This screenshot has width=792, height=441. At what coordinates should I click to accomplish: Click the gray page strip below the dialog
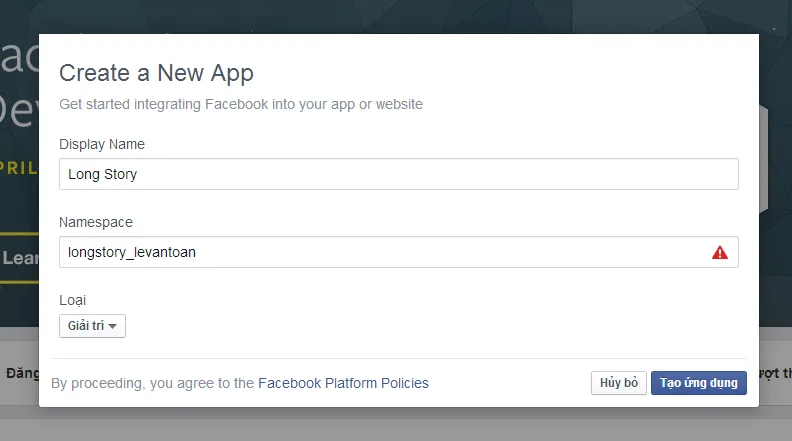tap(400, 425)
